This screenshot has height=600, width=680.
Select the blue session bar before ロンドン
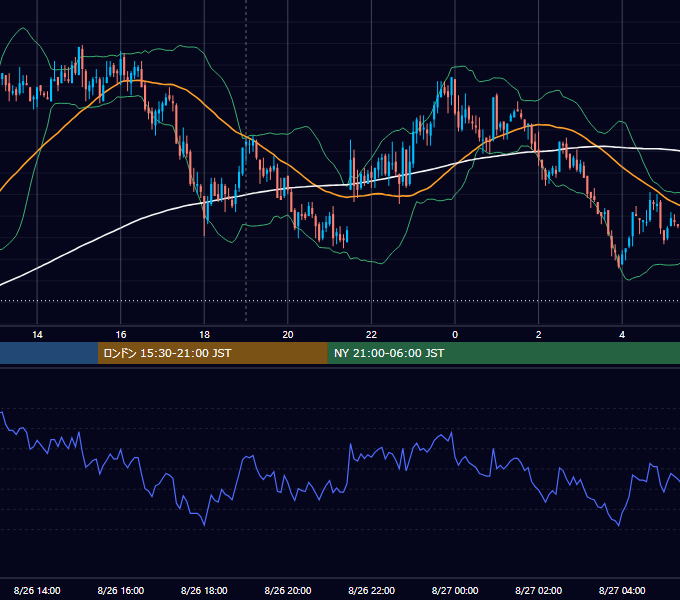coord(49,353)
